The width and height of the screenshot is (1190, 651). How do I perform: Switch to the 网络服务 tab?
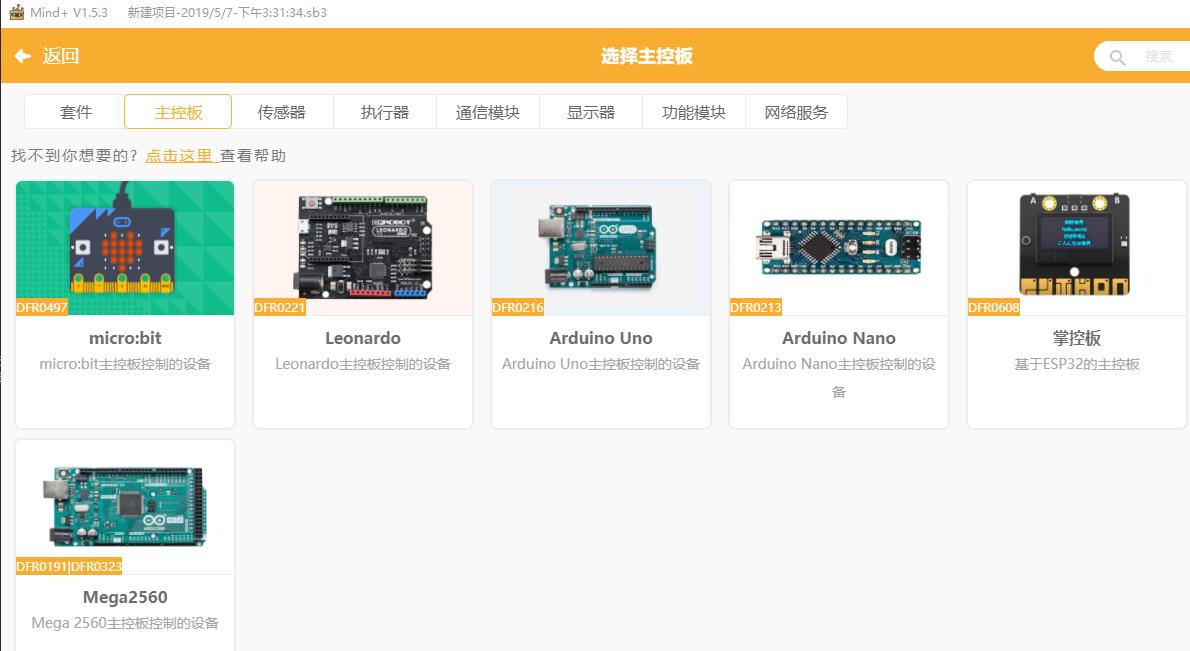(796, 112)
